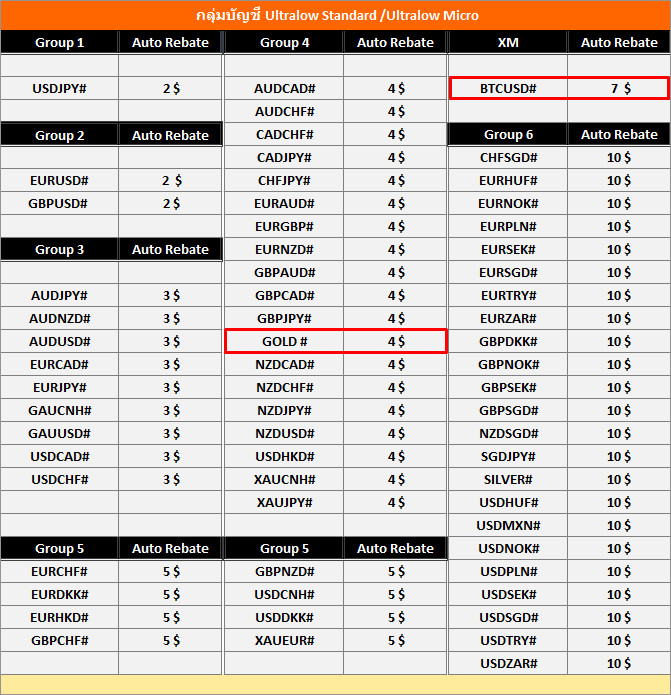The image size is (671, 695).
Task: Click the GAUUSD# symbol cell
Action: click(x=60, y=433)
